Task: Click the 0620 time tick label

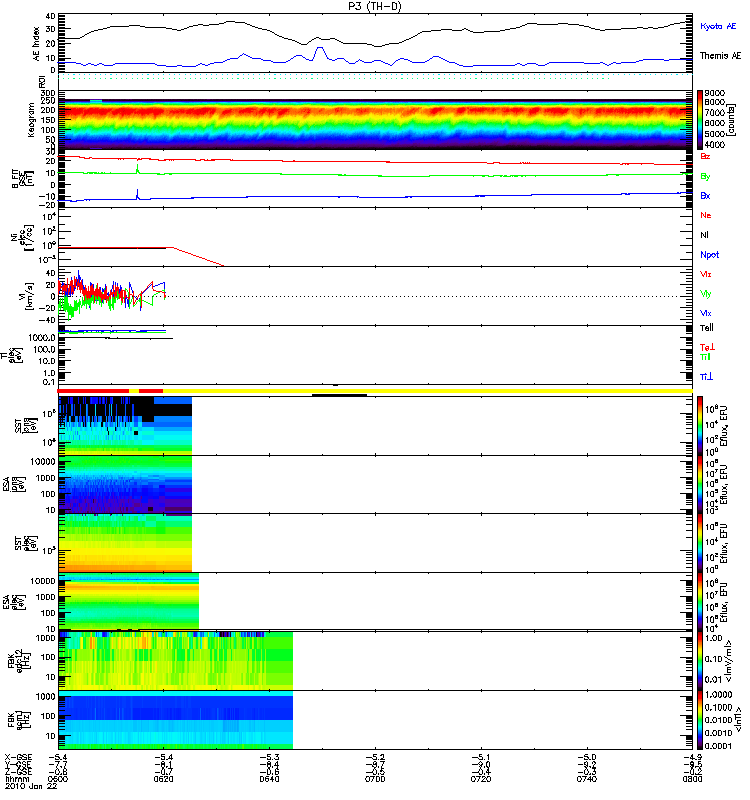Action: point(163,779)
